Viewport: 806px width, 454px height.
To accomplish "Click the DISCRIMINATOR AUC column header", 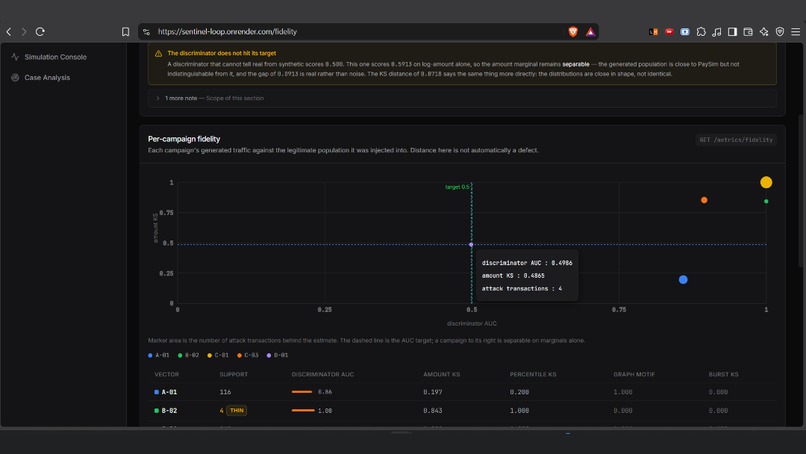I will (323, 375).
